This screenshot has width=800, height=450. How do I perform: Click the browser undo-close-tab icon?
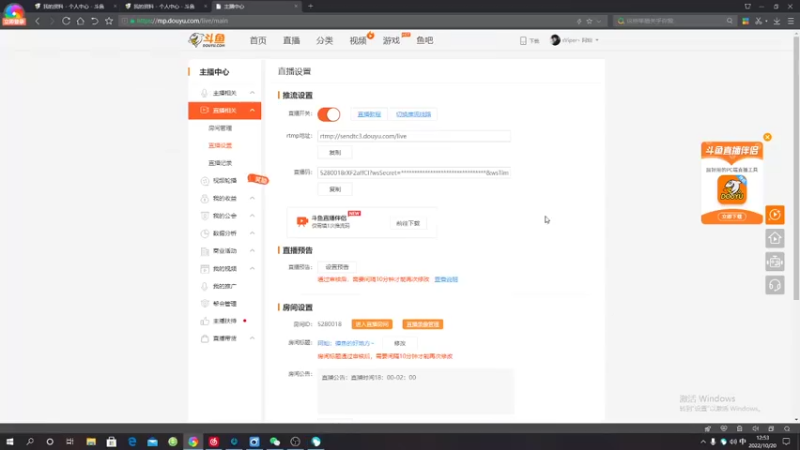pos(94,21)
